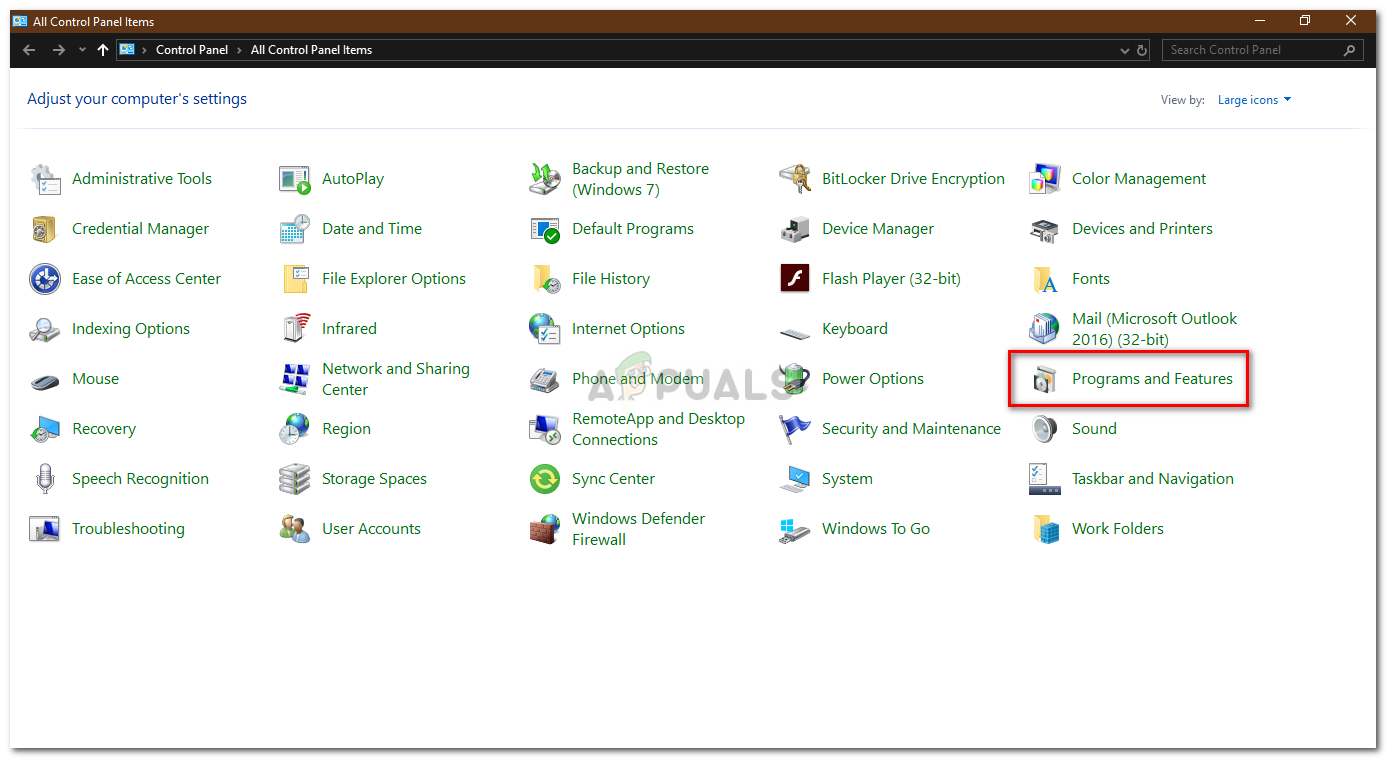
Task: Open the Flash Player icon
Action: pyautogui.click(x=795, y=279)
